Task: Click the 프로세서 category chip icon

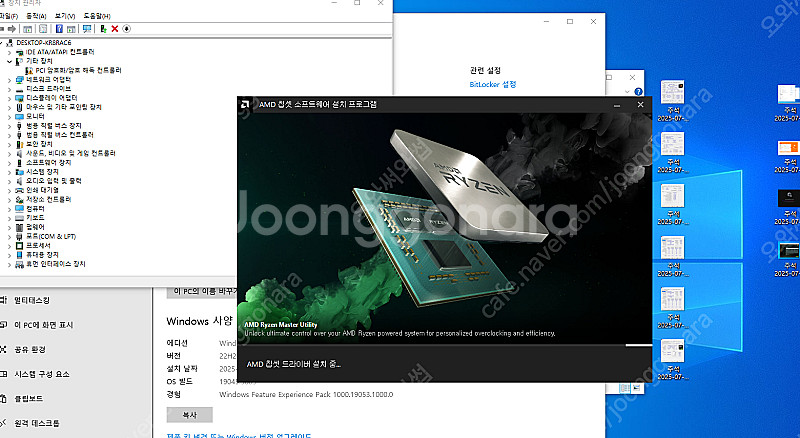Action: 19,246
